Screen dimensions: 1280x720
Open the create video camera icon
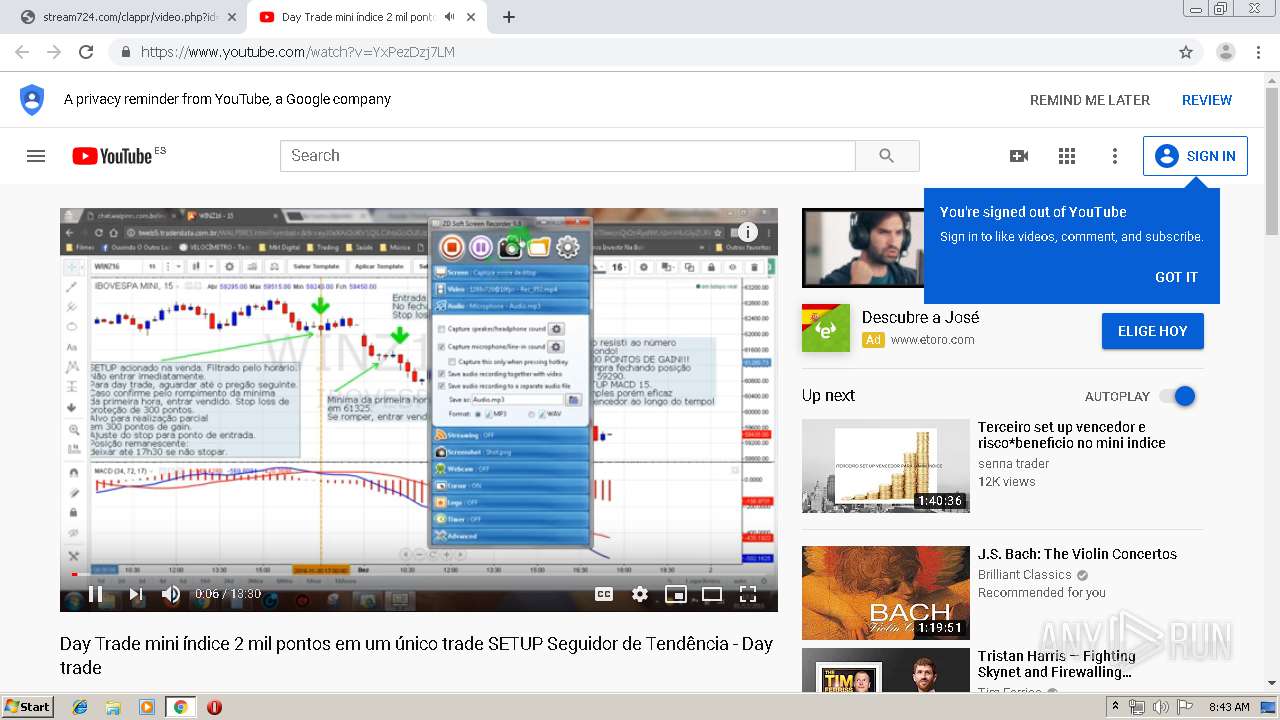(x=1019, y=156)
